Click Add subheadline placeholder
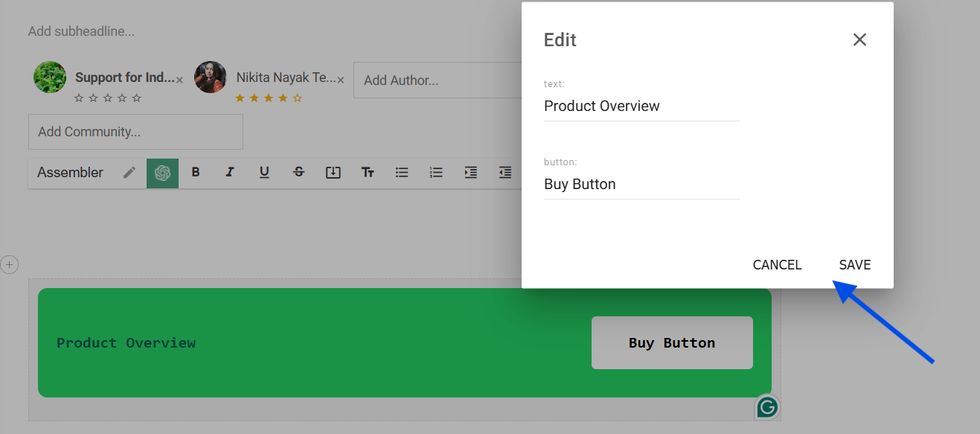Image resolution: width=980 pixels, height=434 pixels. (81, 31)
